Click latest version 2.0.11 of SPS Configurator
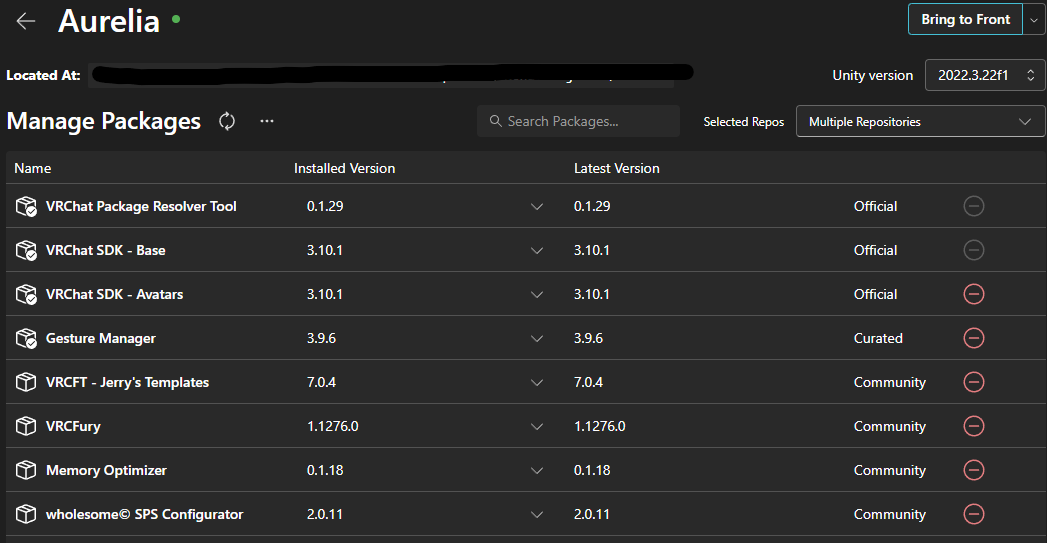Viewport: 1047px width, 543px height. pyautogui.click(x=592, y=514)
